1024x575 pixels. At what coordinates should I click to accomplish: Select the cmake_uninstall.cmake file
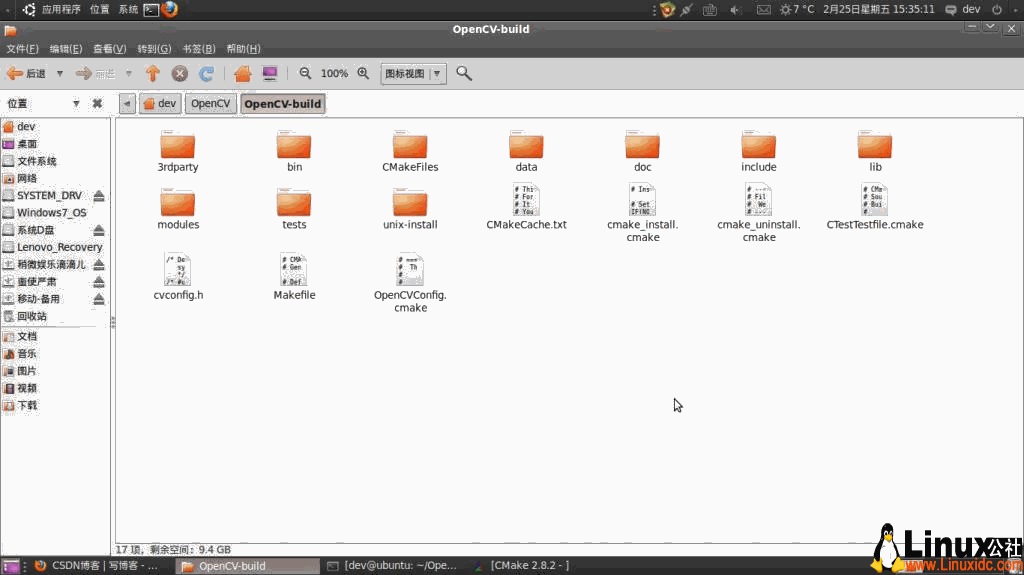tap(759, 213)
